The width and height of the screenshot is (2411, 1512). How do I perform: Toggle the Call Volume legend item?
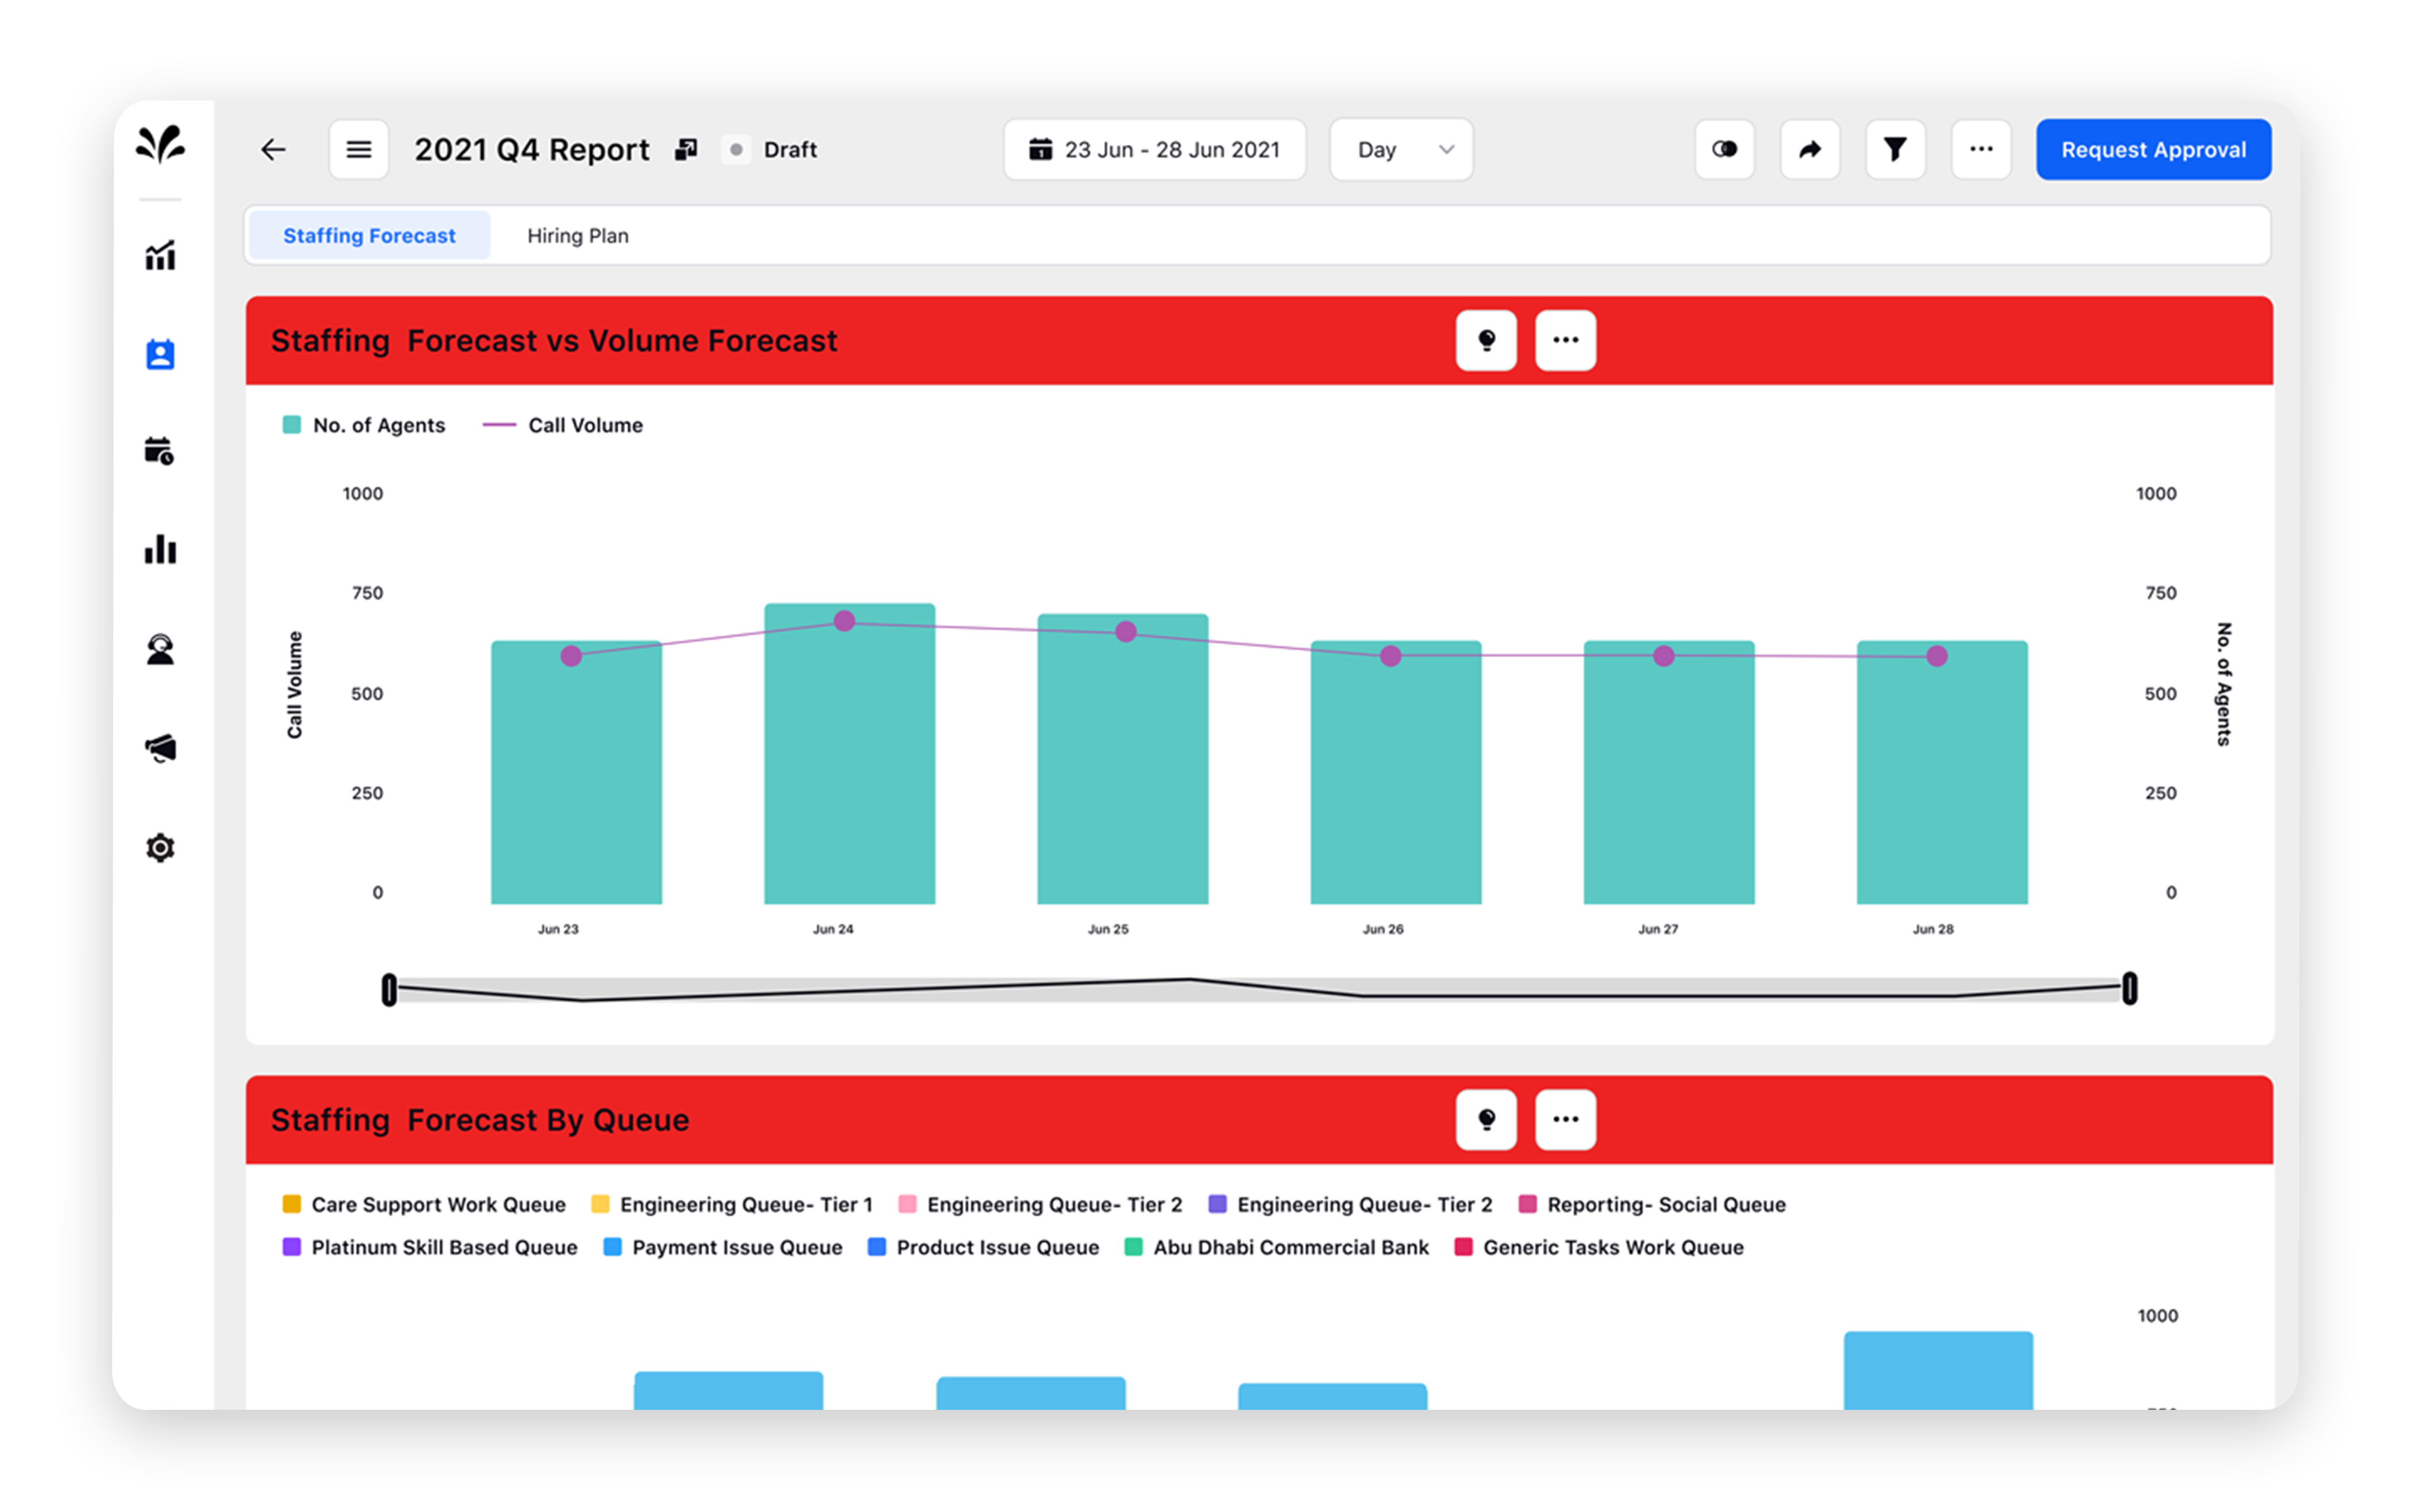pyautogui.click(x=564, y=425)
